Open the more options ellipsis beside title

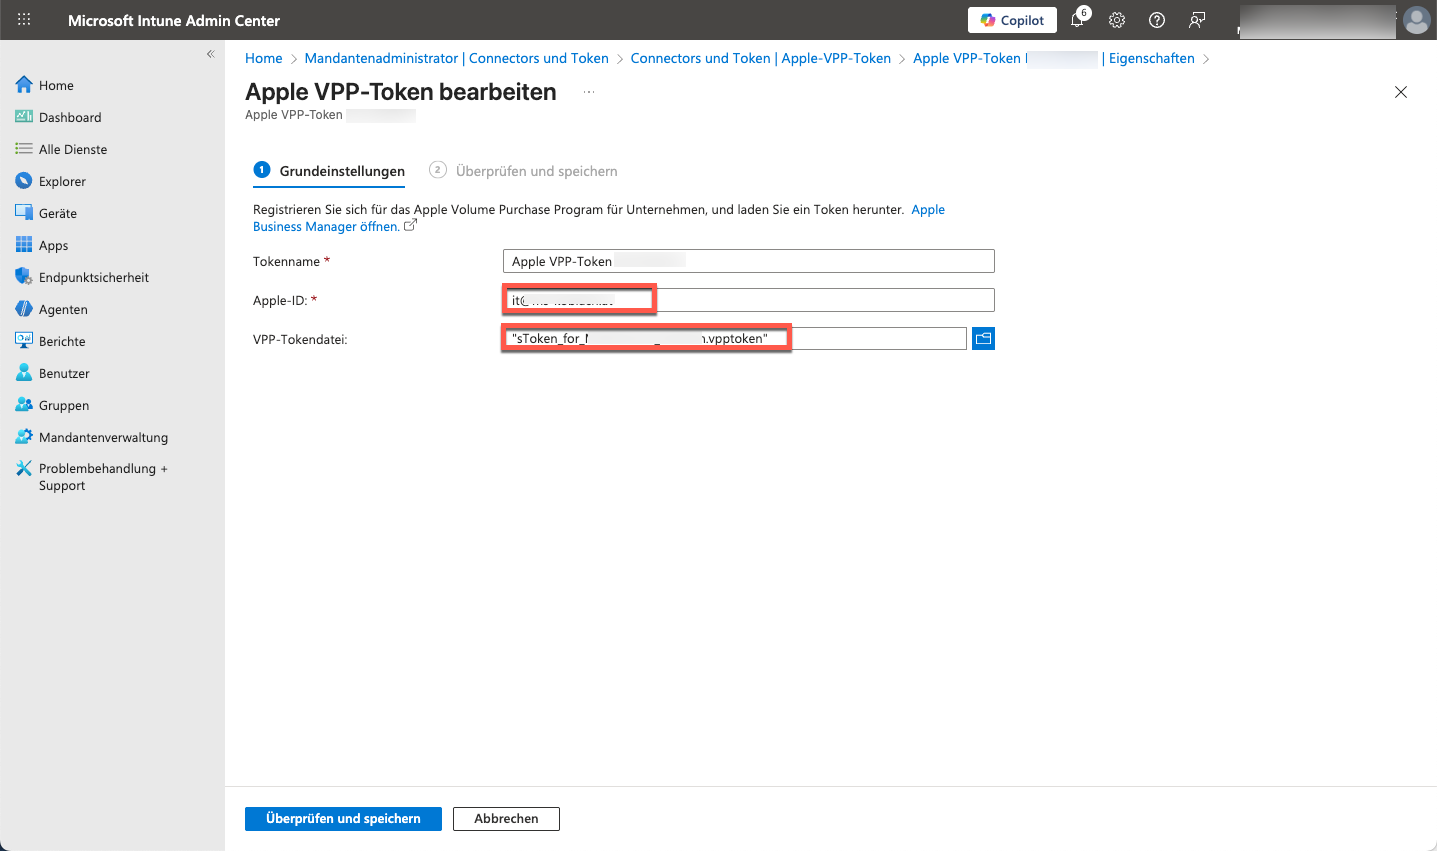pos(589,92)
